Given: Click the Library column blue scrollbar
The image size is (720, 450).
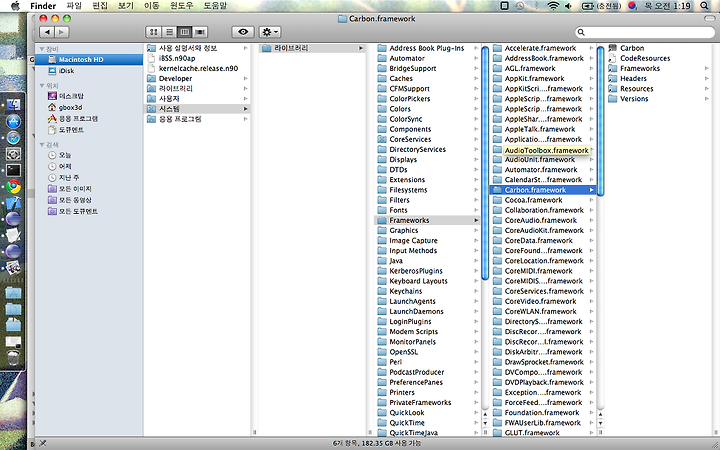Looking at the screenshot, I should click(485, 163).
